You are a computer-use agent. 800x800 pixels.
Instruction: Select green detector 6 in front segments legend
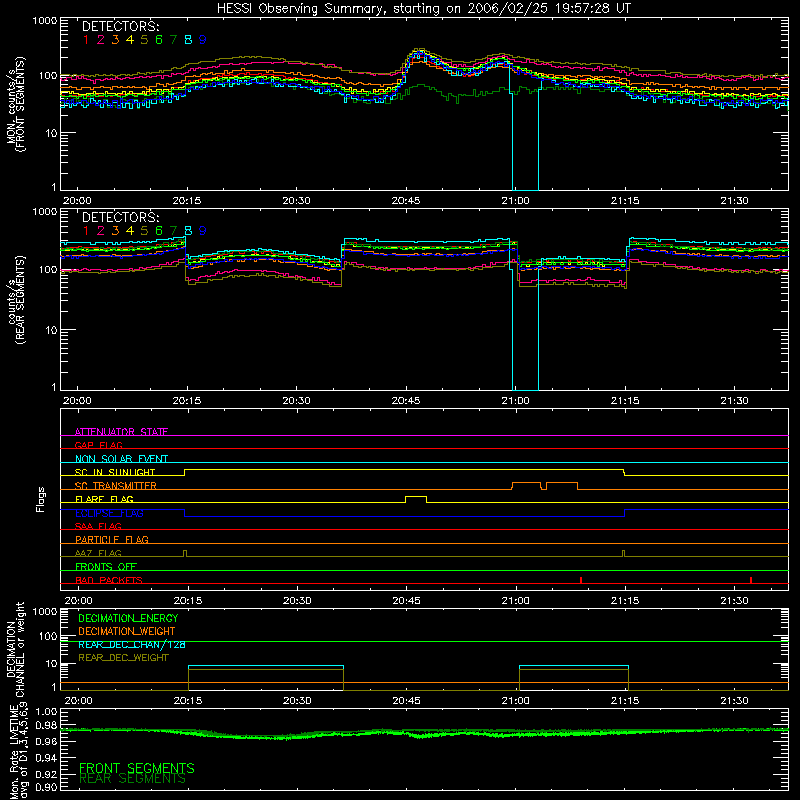[159, 40]
